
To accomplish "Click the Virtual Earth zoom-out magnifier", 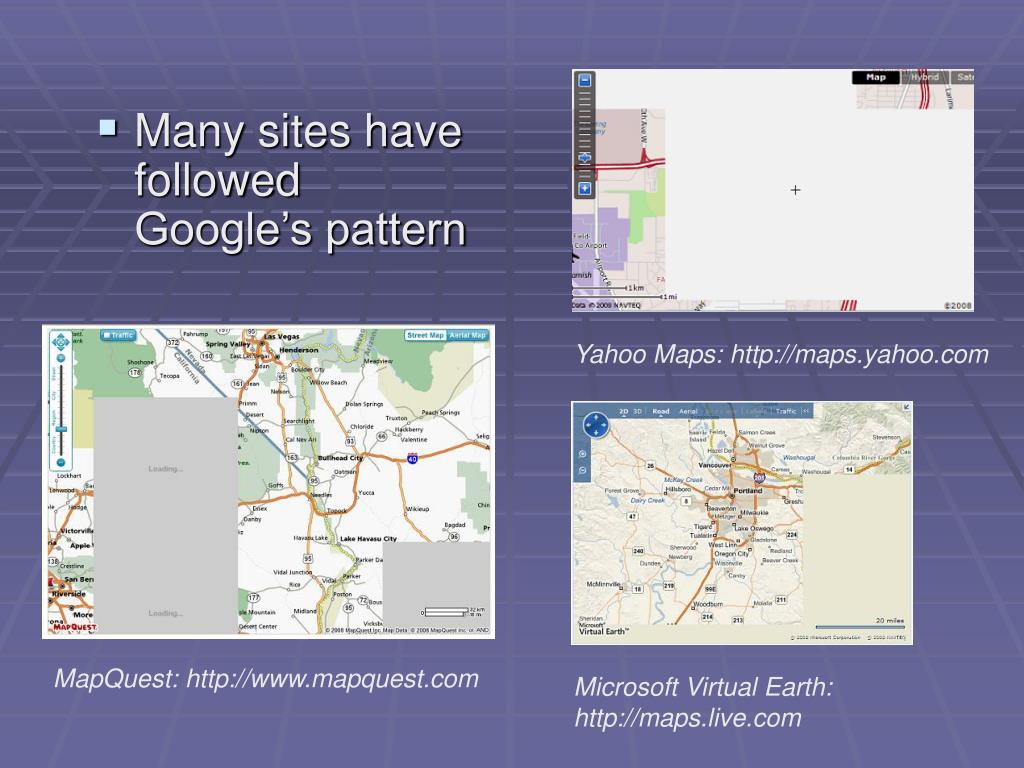I will click(x=583, y=470).
